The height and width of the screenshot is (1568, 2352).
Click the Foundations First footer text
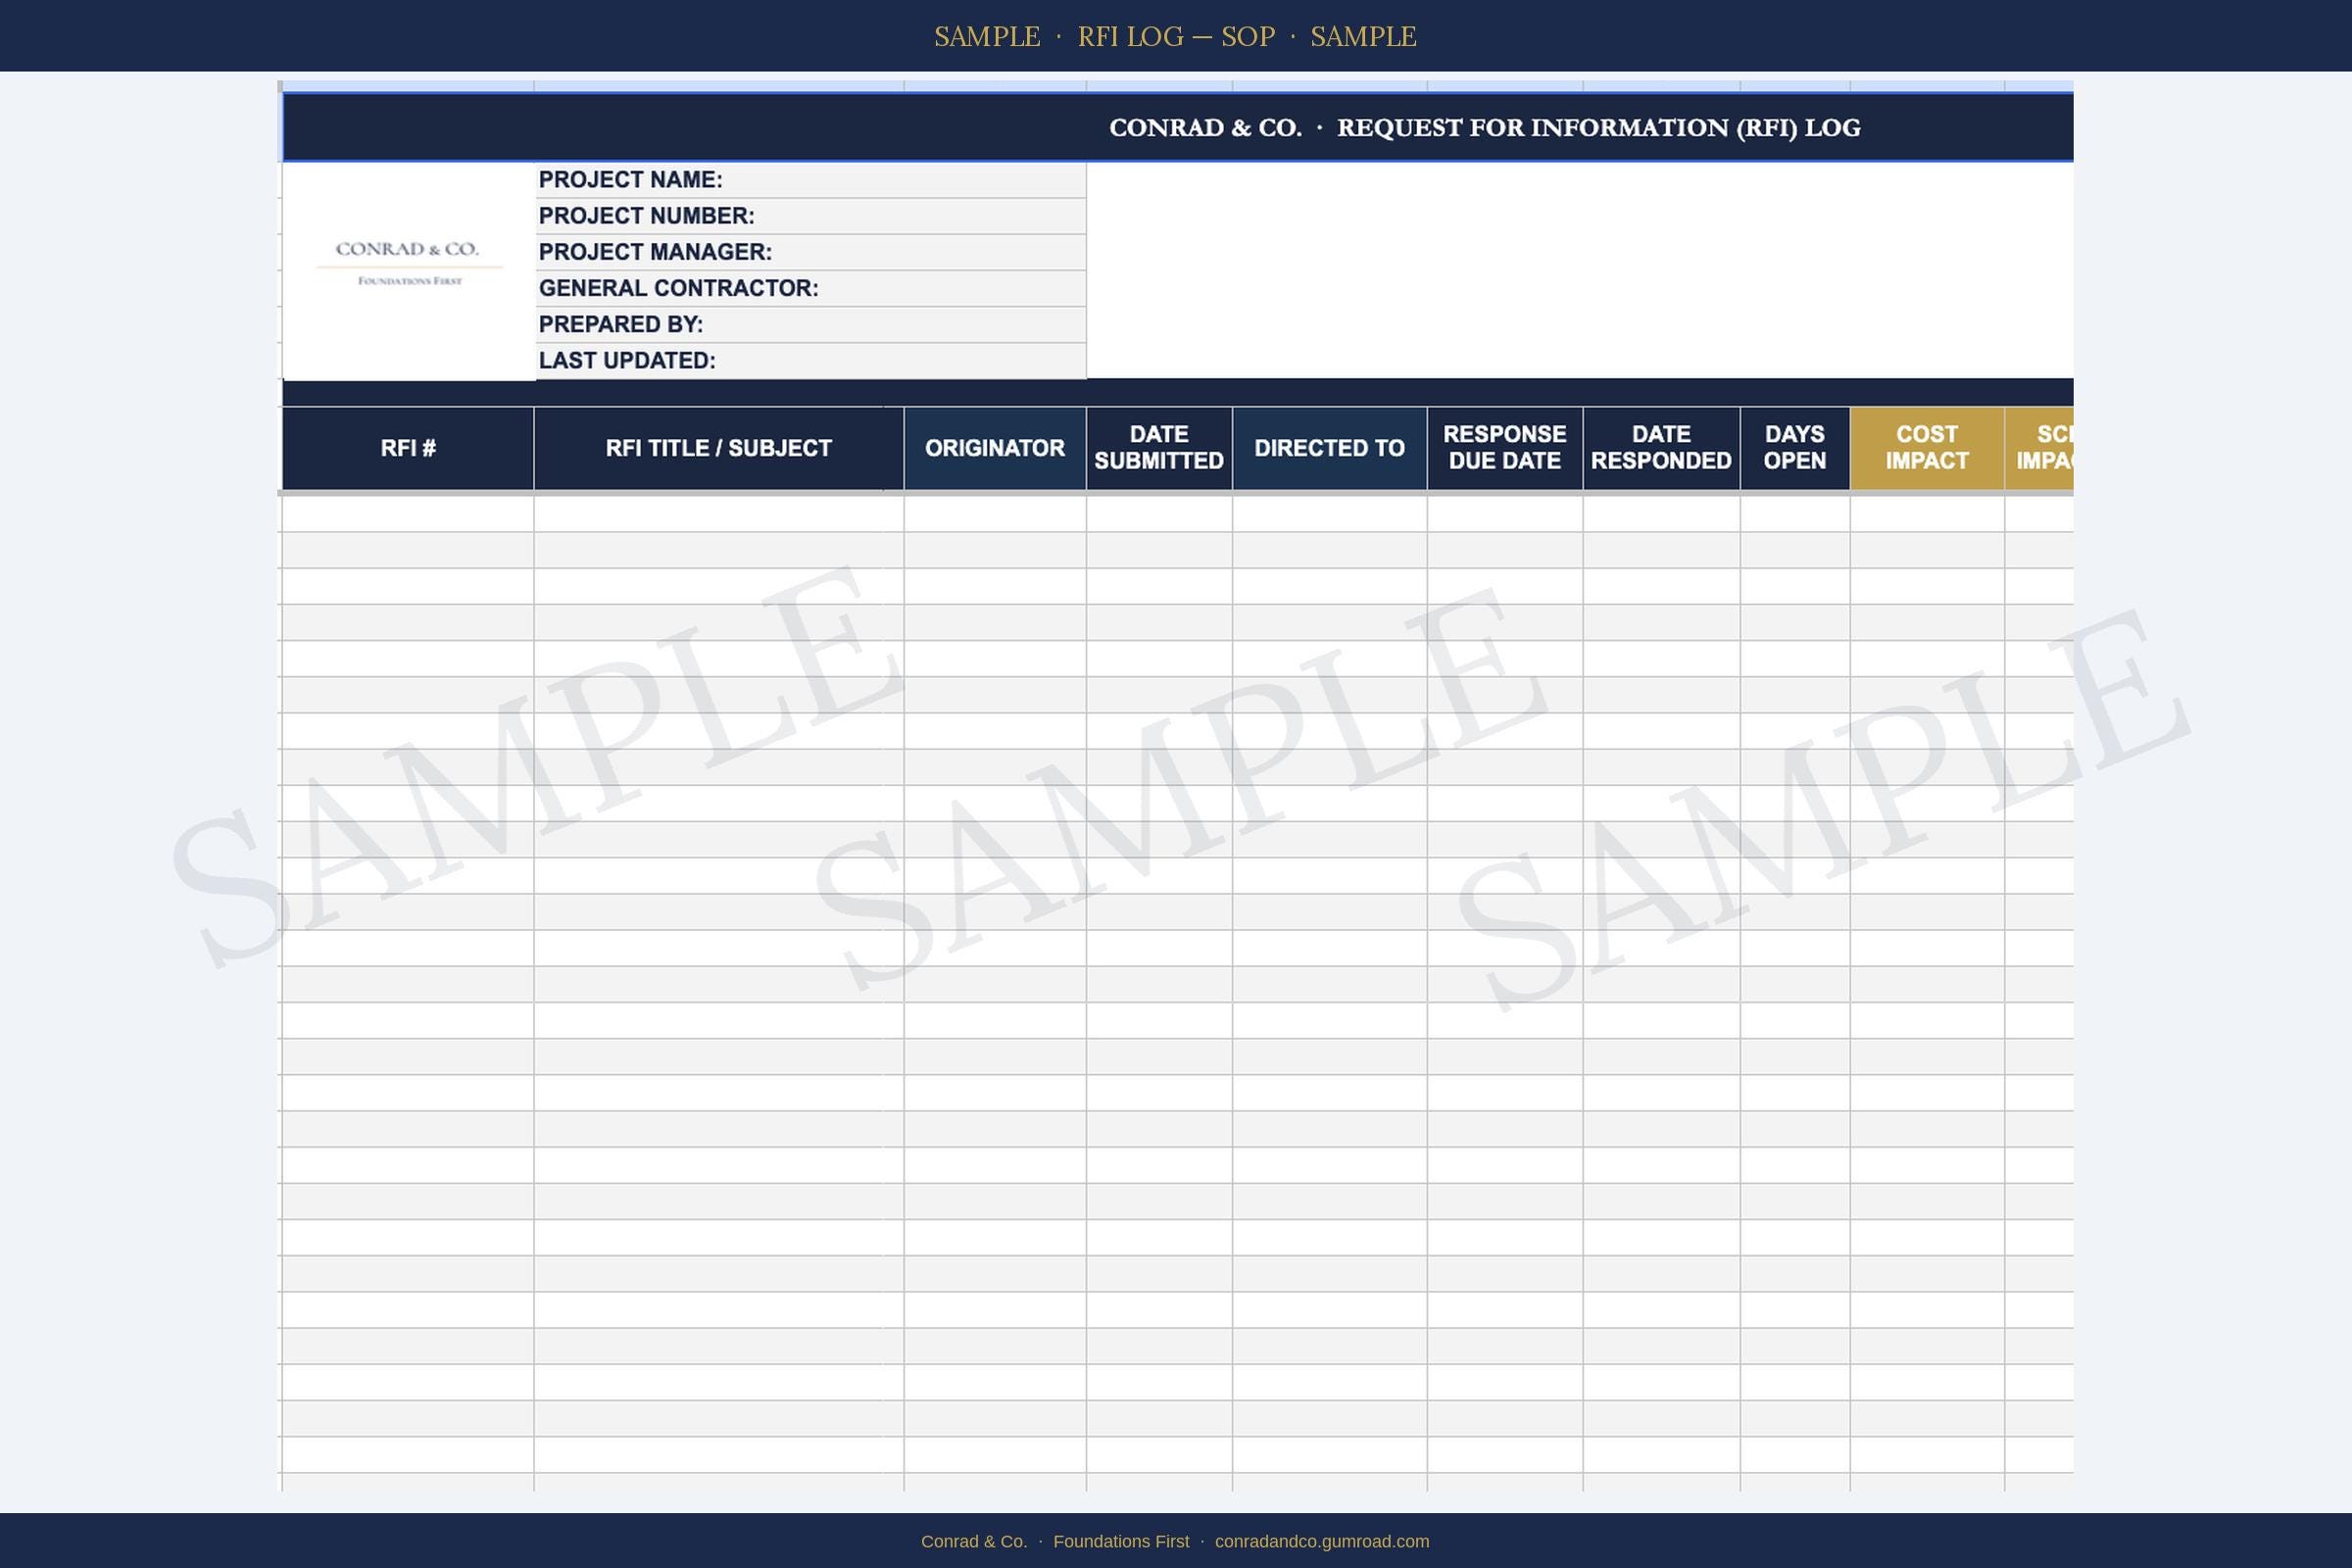pyautogui.click(x=1121, y=1541)
